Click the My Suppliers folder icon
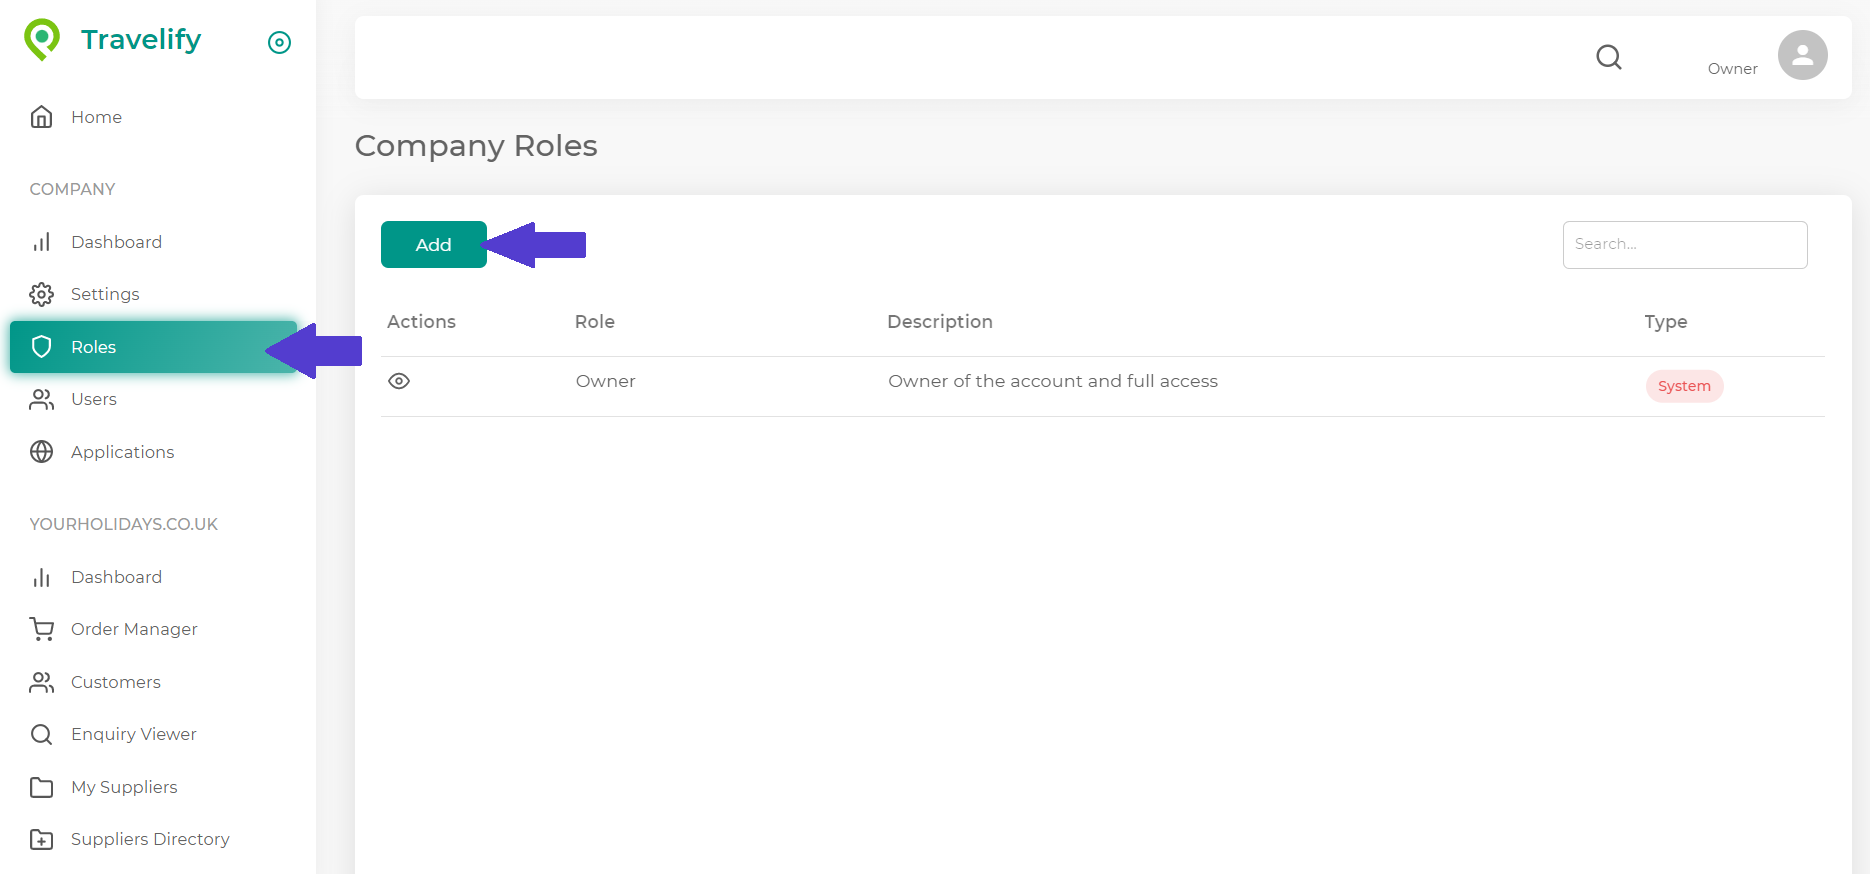 [x=42, y=787]
